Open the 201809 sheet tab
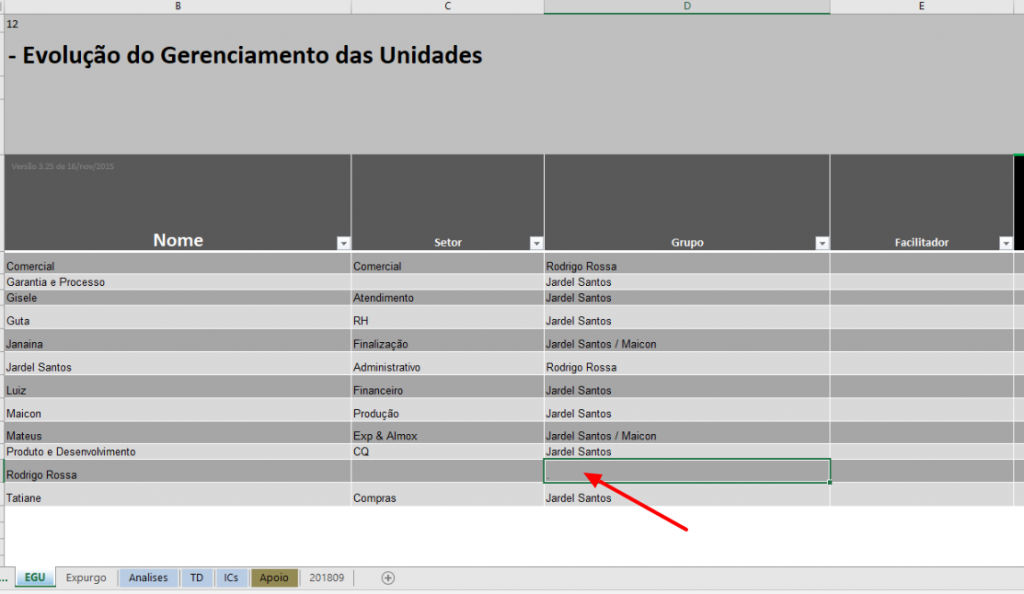 pyautogui.click(x=327, y=578)
